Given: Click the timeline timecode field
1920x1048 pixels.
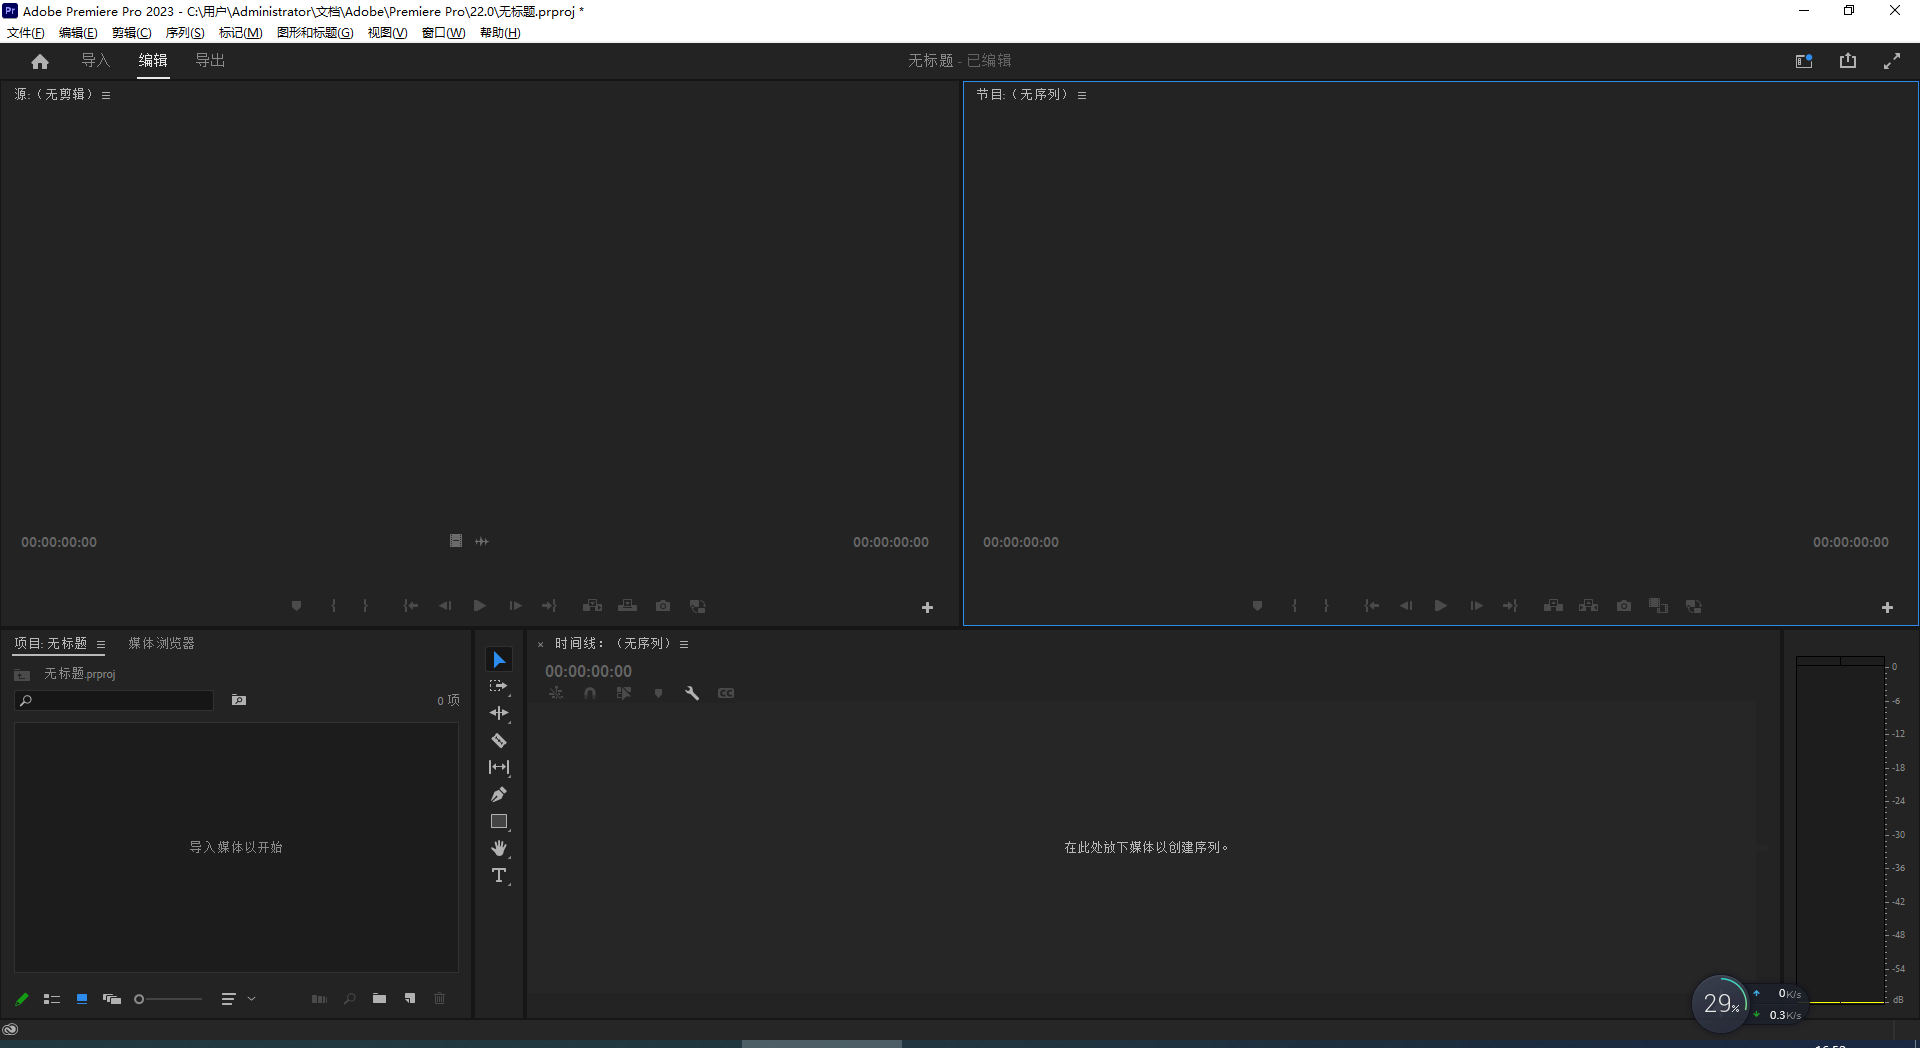Looking at the screenshot, I should click(588, 671).
